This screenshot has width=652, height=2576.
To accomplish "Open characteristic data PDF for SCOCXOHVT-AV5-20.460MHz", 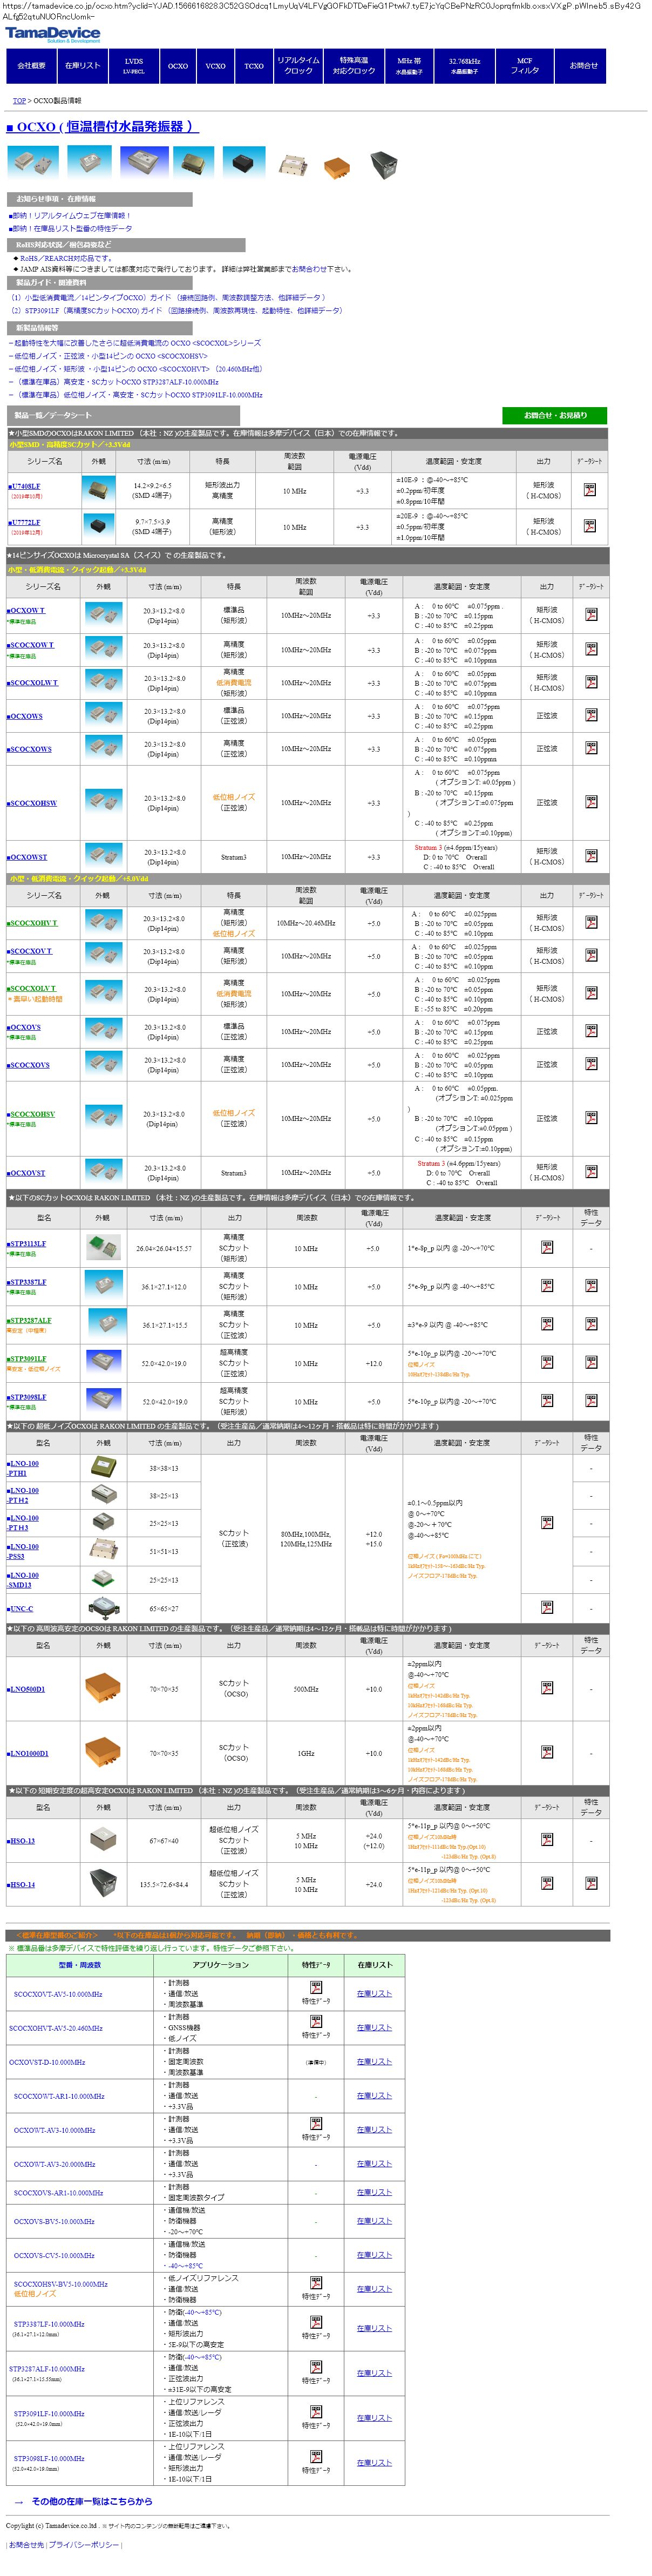I will (x=316, y=2022).
